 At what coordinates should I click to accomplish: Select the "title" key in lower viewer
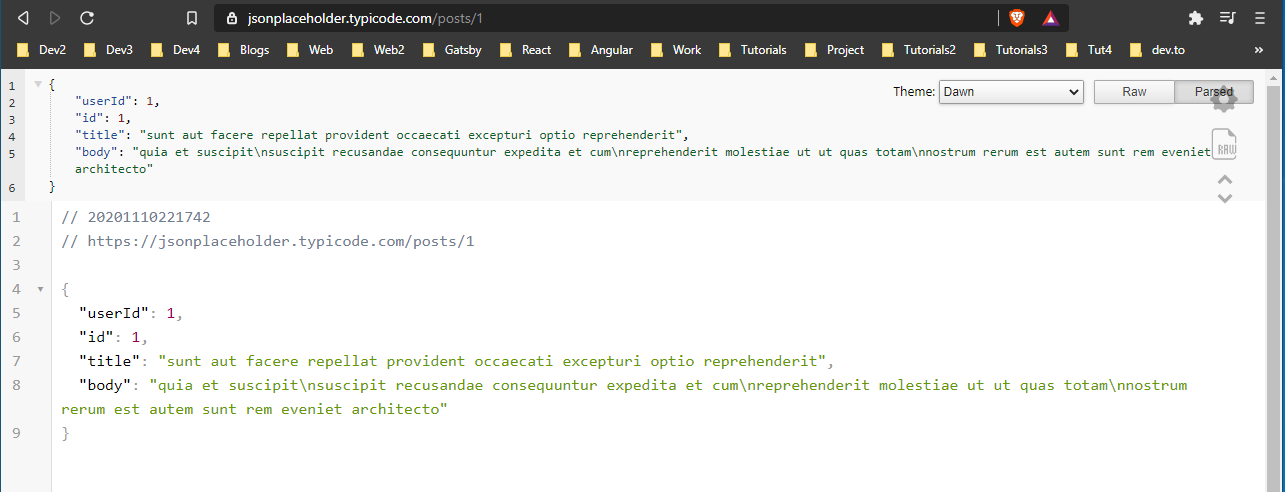pyautogui.click(x=109, y=361)
